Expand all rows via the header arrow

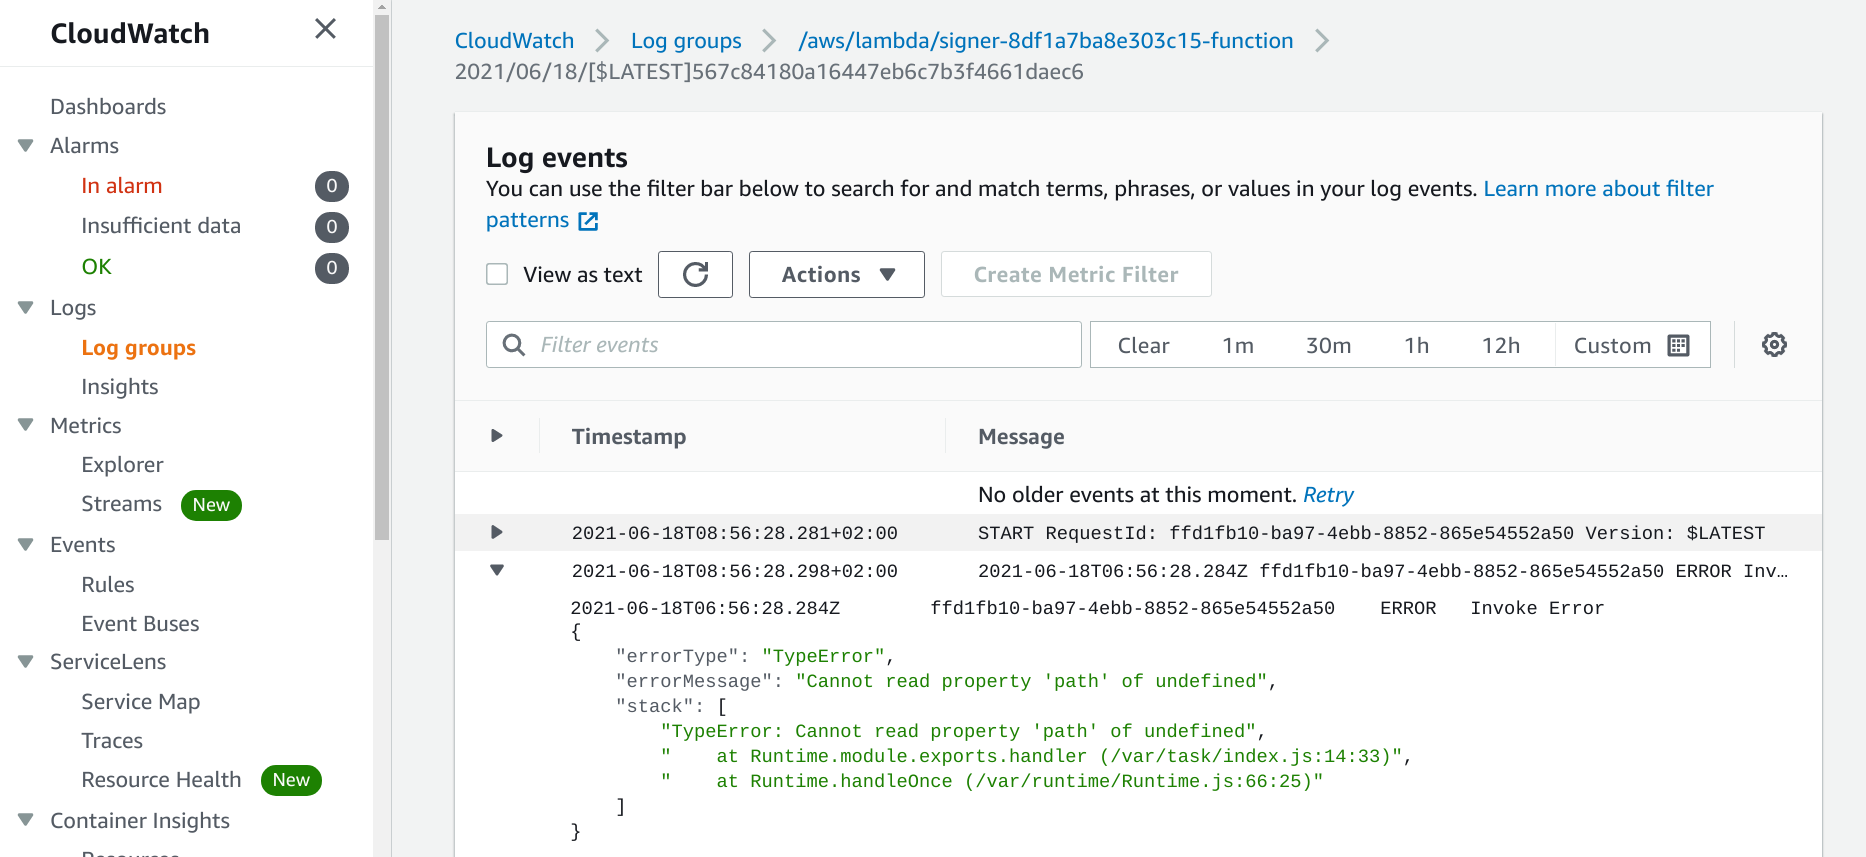[x=496, y=436]
